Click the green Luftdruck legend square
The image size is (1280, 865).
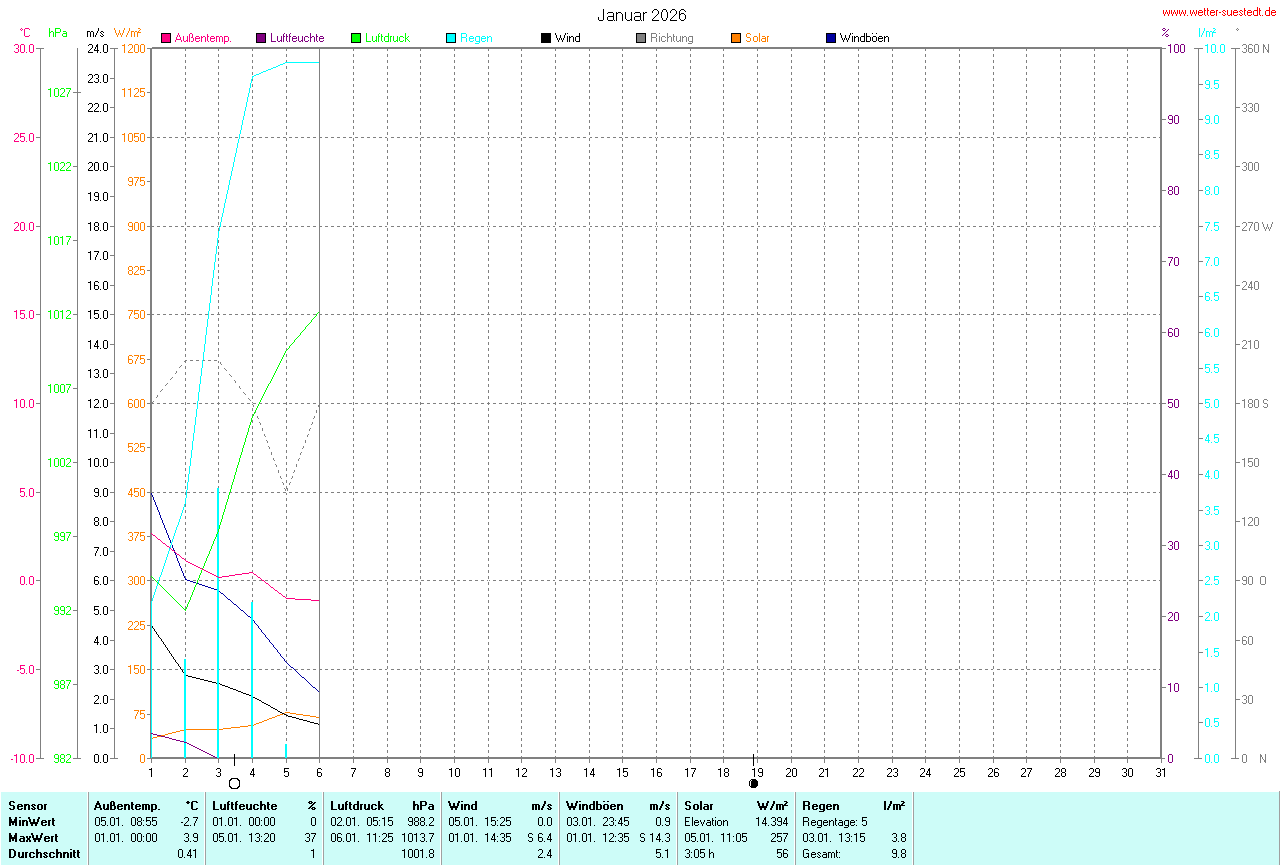point(356,38)
